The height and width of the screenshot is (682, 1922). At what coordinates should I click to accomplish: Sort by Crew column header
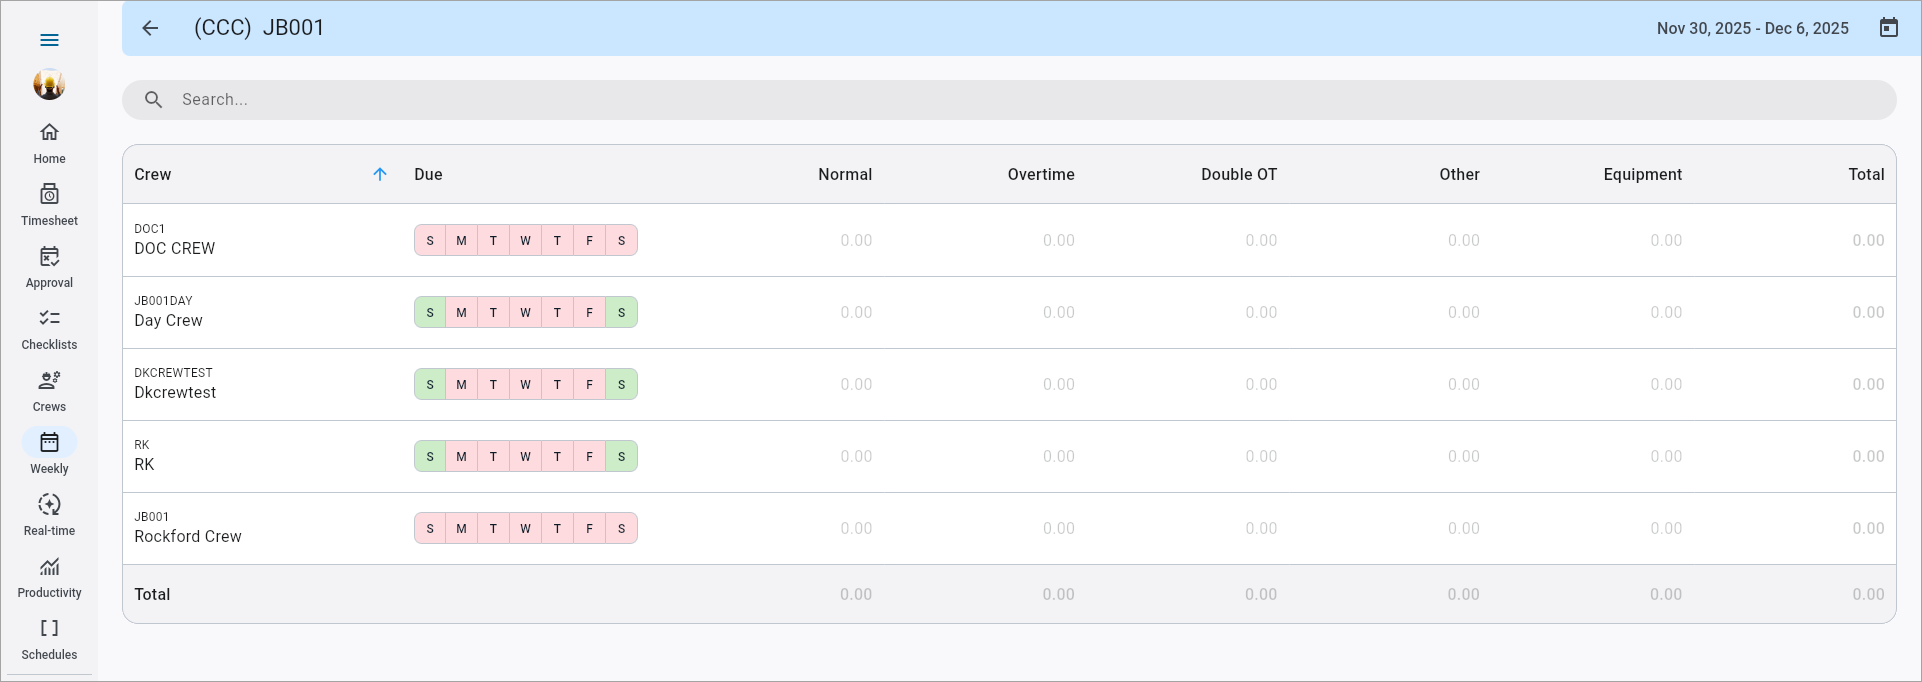[x=153, y=174]
